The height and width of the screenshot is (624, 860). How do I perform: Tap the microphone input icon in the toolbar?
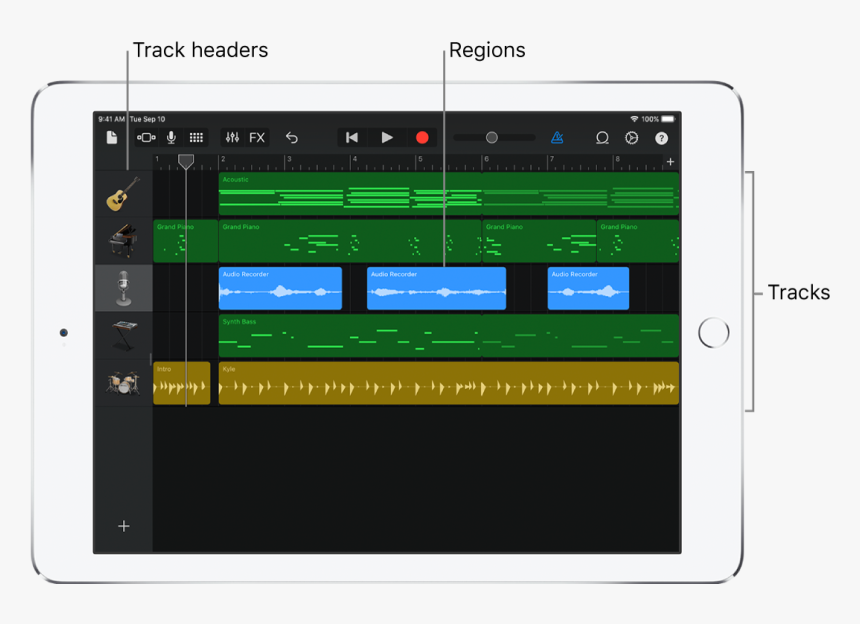pyautogui.click(x=172, y=137)
